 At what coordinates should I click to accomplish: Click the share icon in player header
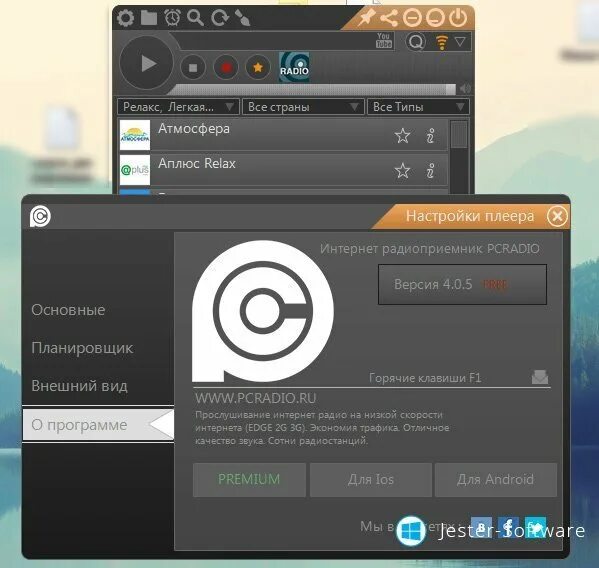click(x=389, y=18)
